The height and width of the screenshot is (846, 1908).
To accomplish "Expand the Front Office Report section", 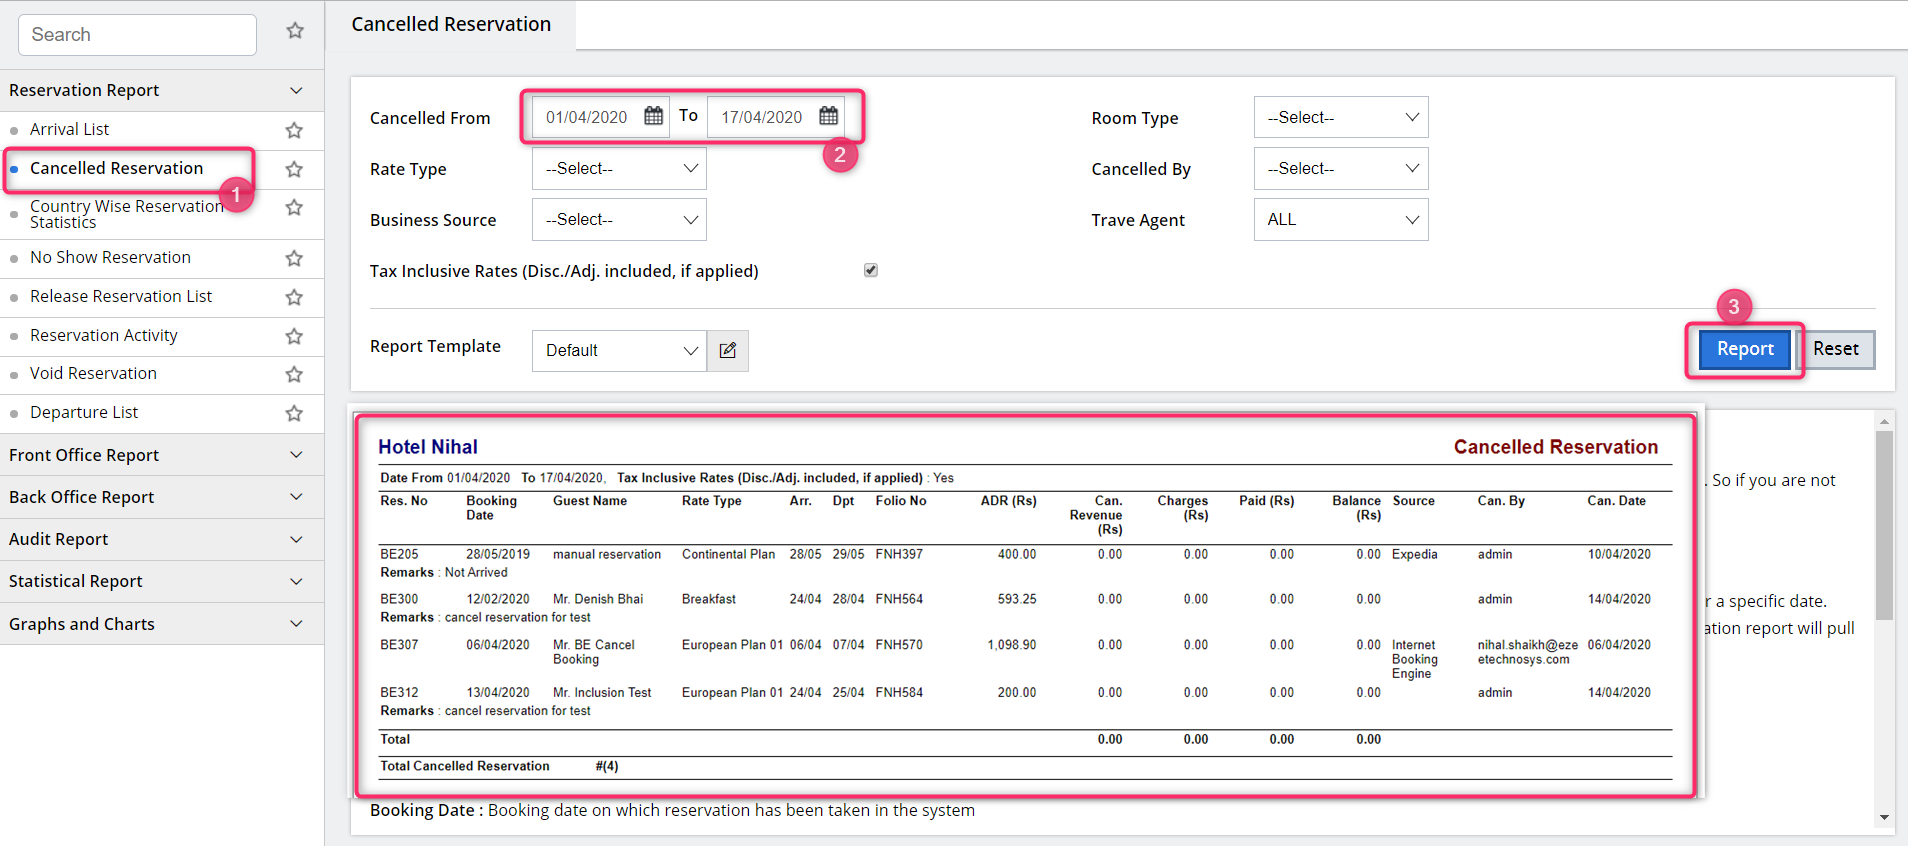I will coord(162,455).
